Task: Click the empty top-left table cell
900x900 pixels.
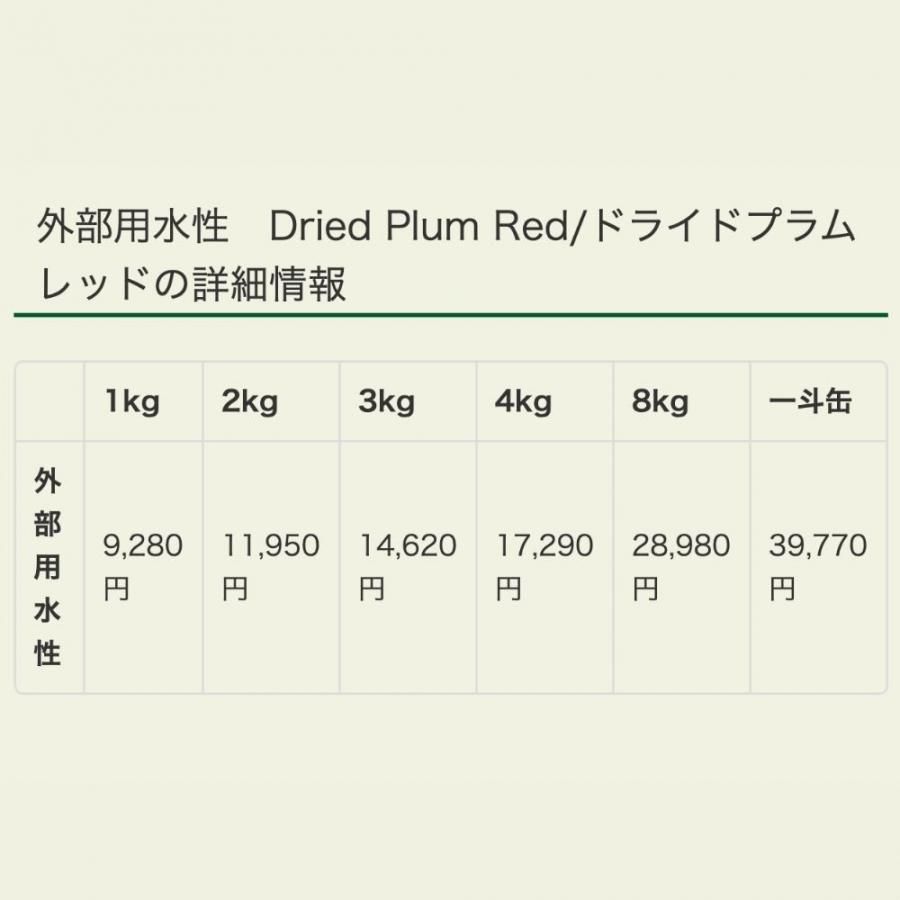Action: coord(50,401)
